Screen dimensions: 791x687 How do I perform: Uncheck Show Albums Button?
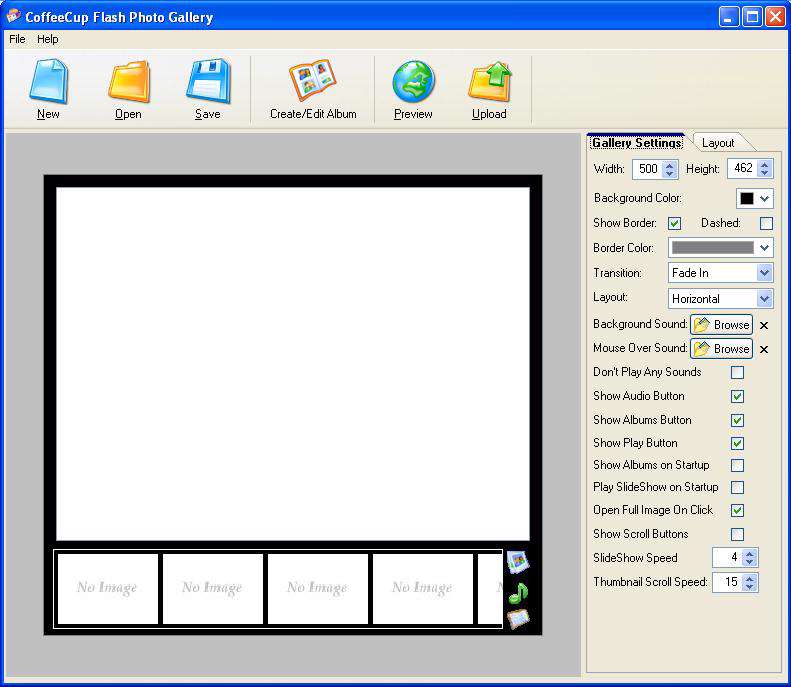tap(738, 420)
